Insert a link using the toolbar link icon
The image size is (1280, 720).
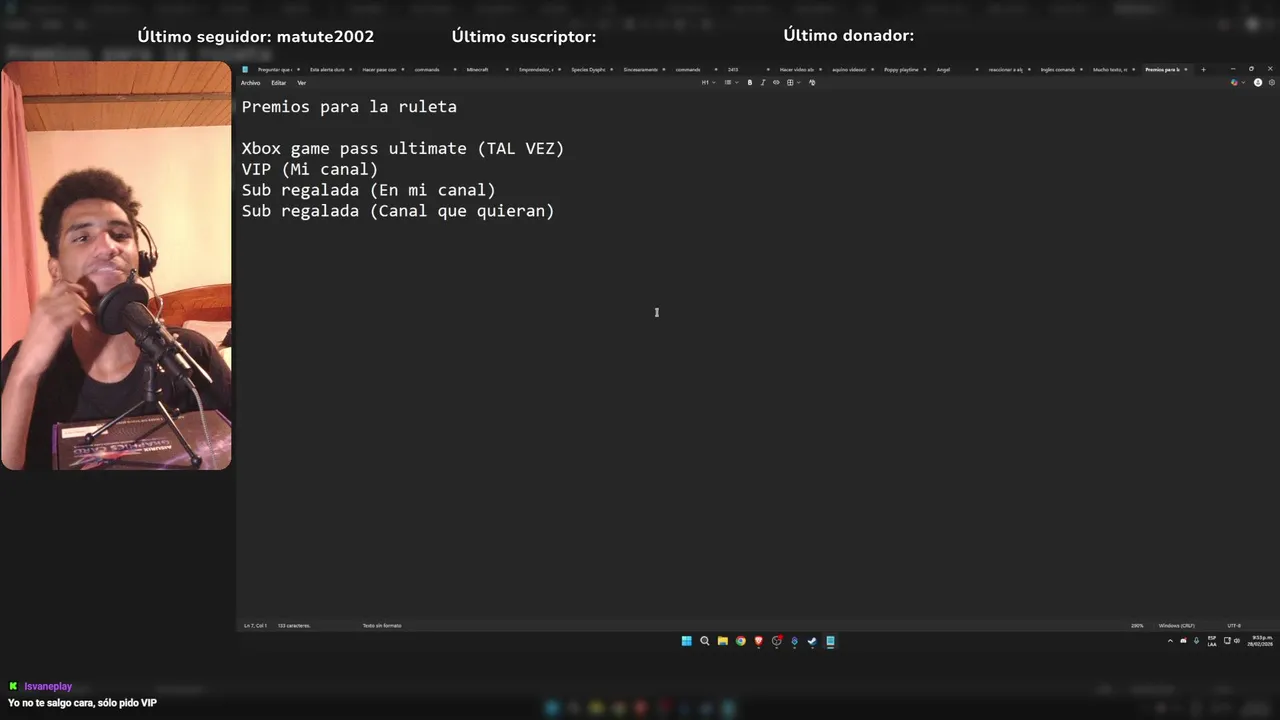776,83
